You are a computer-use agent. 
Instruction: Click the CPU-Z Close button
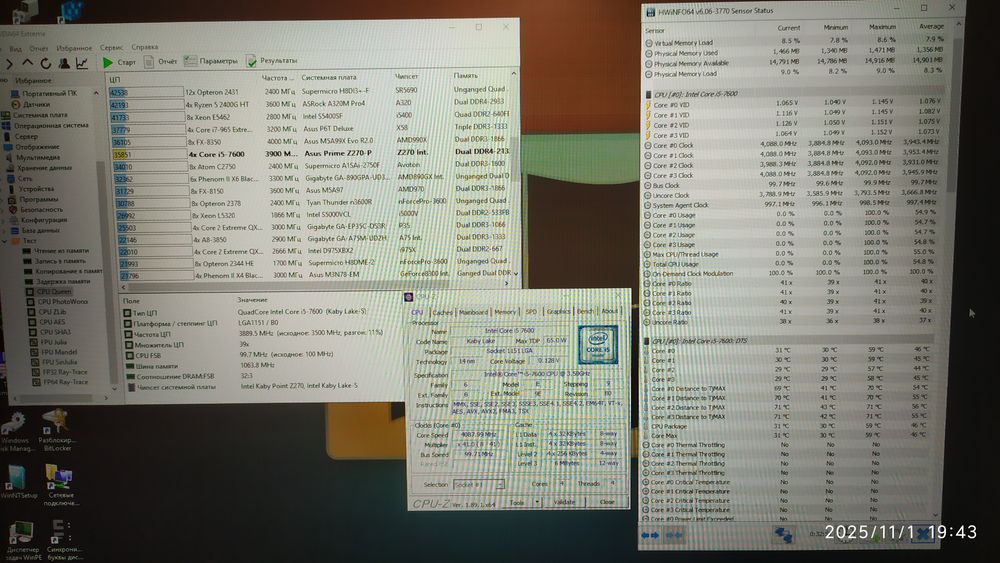point(607,502)
